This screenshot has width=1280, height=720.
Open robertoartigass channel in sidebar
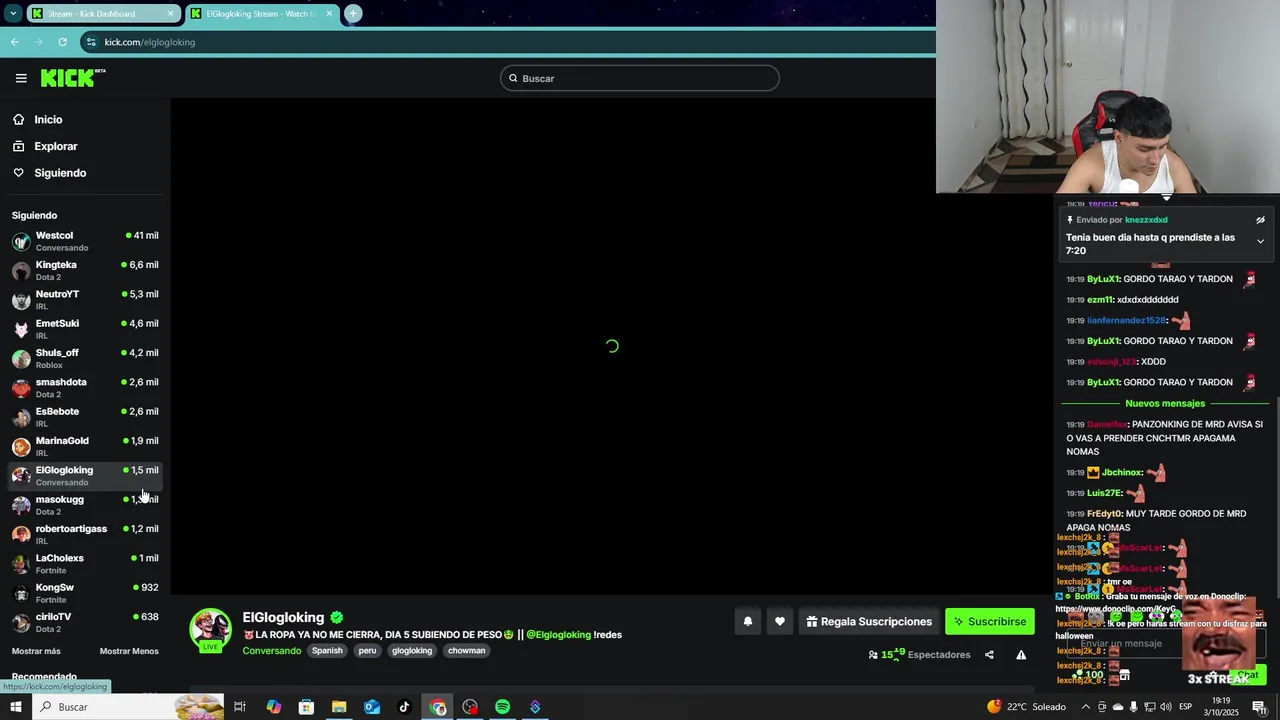[85, 534]
